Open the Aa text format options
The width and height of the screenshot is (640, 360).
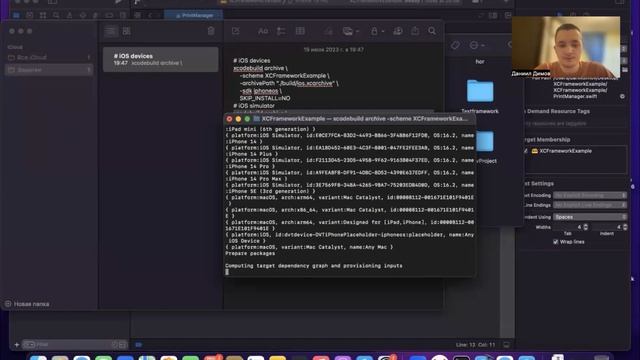tap(263, 31)
